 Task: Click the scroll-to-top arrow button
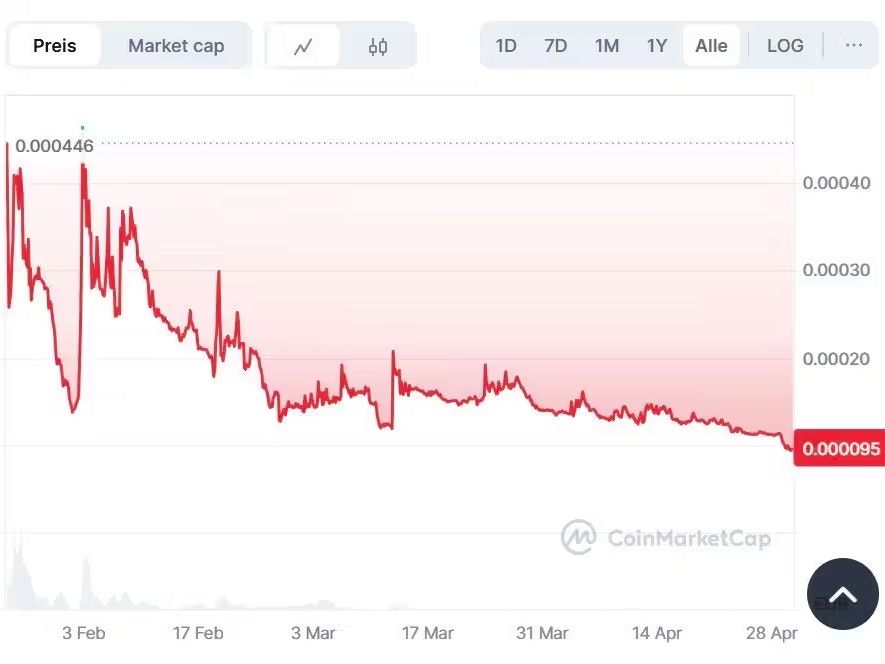842,594
